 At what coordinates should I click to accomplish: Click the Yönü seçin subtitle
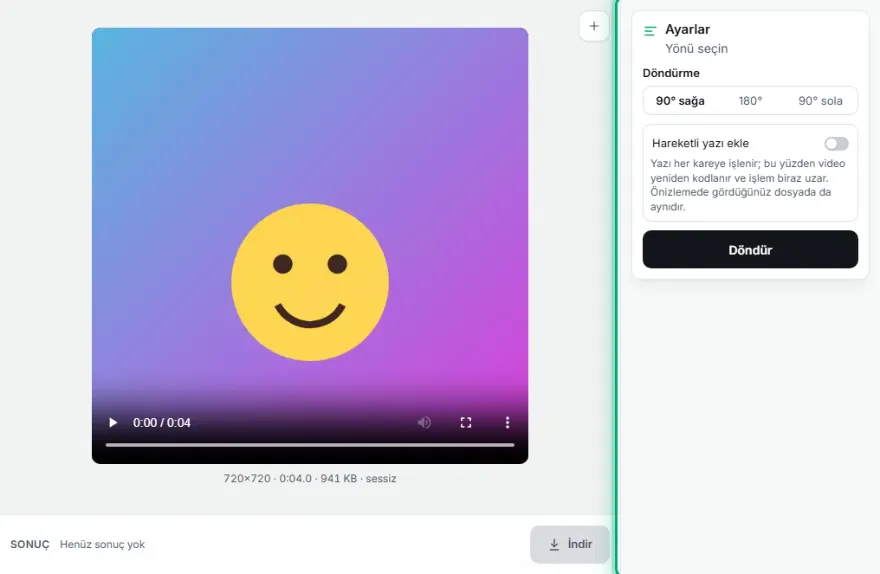pos(696,49)
